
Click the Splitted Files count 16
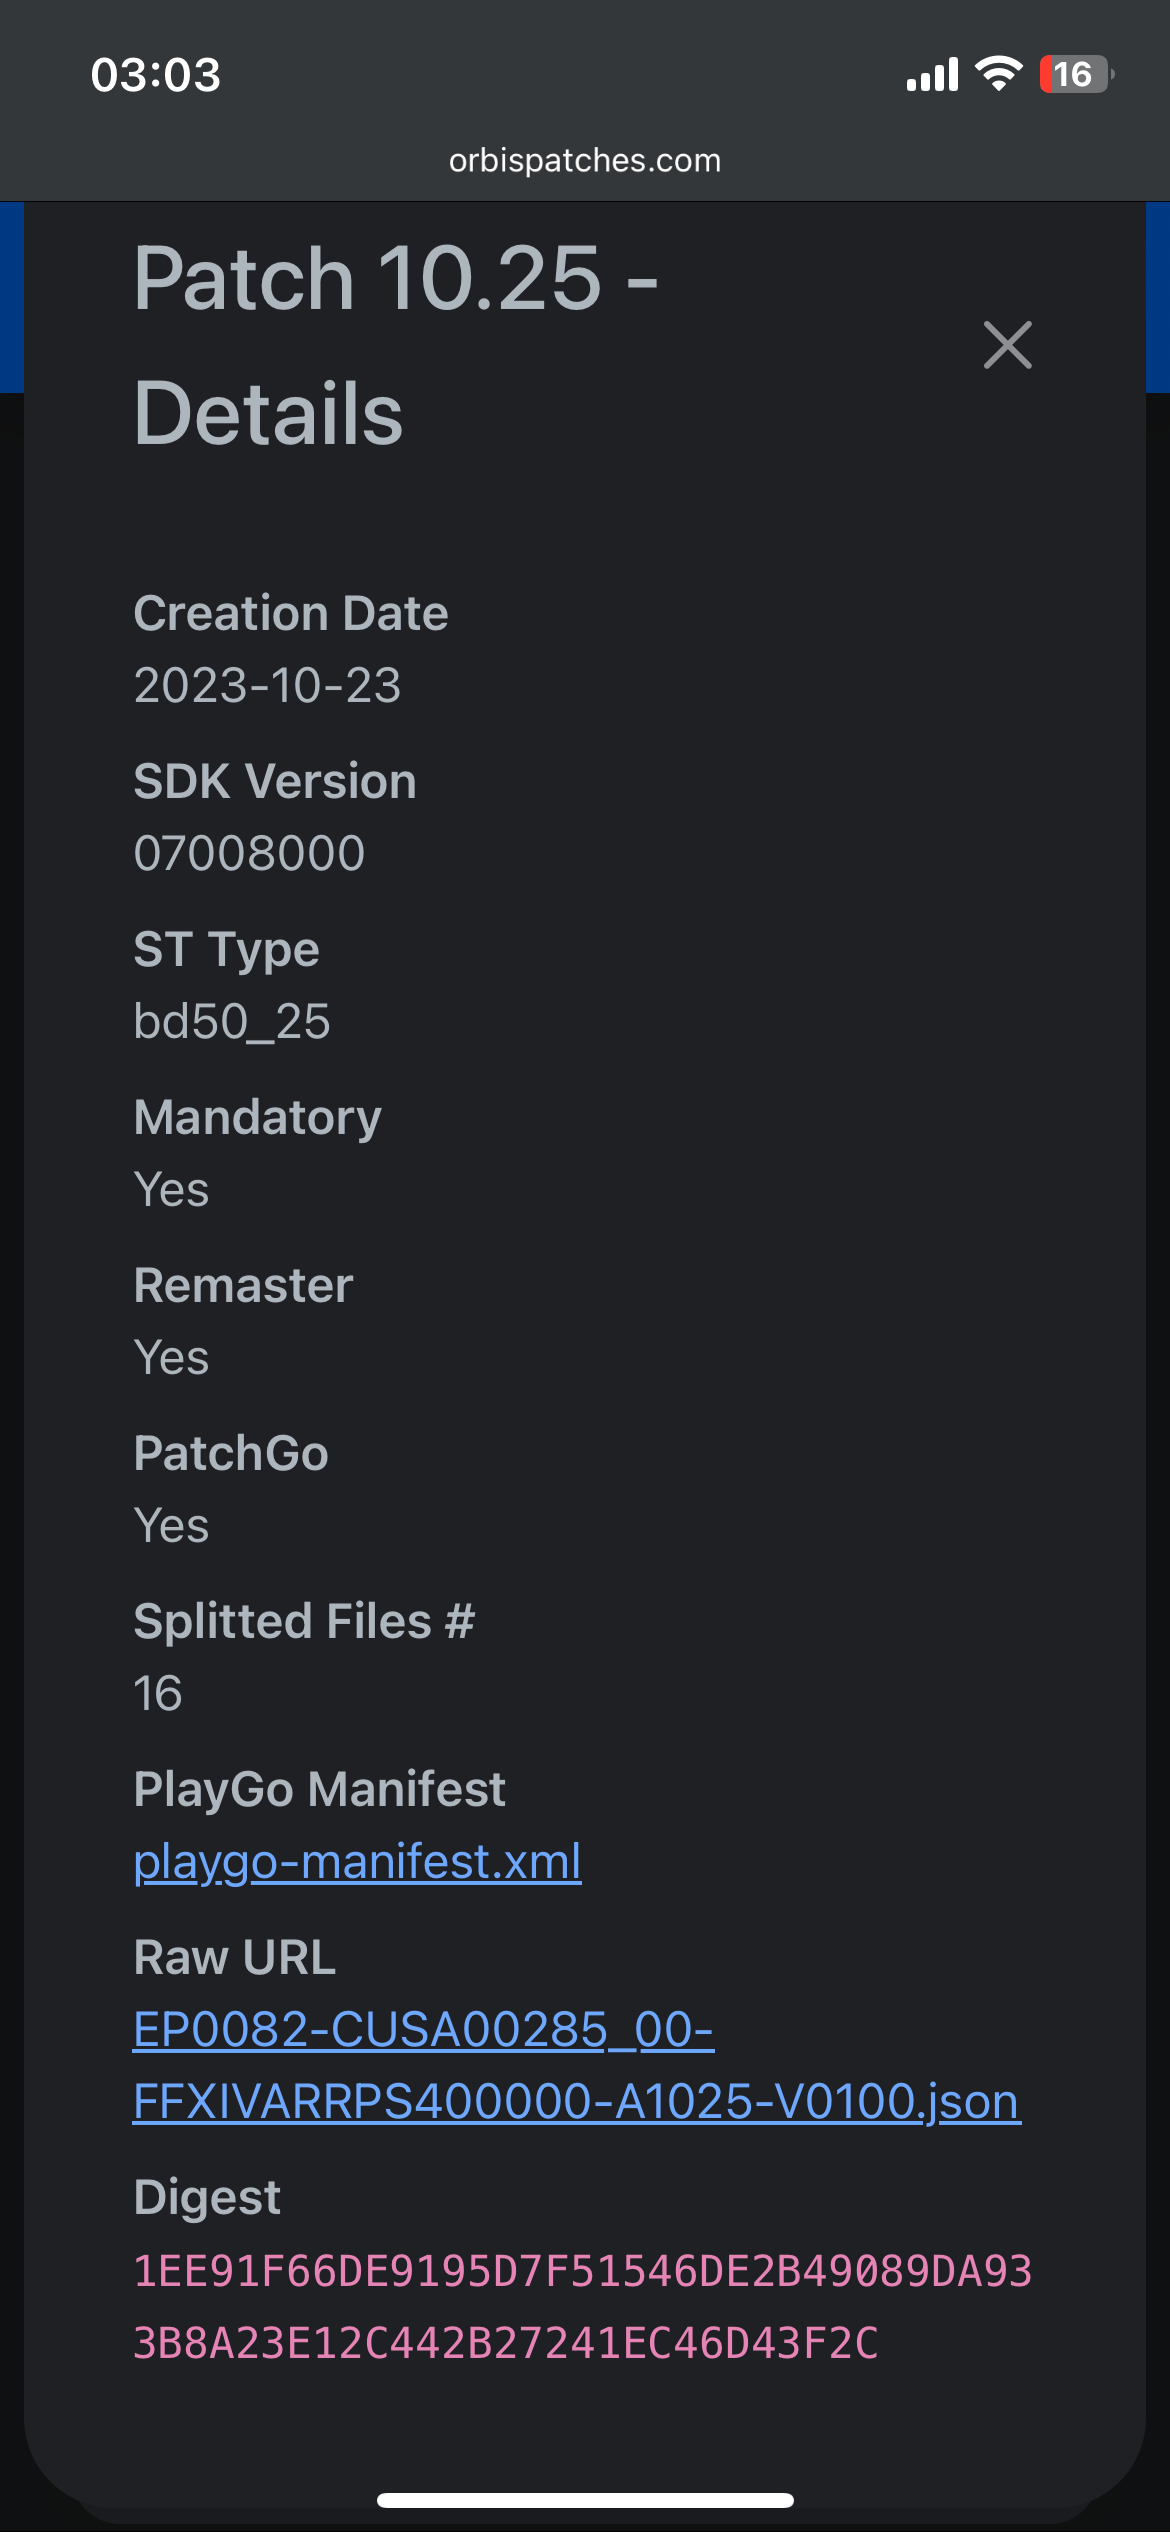point(158,1694)
